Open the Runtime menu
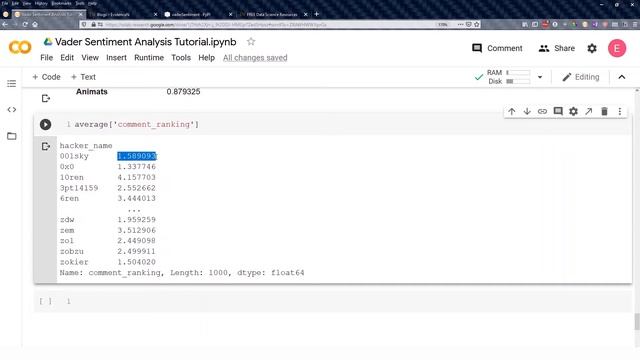This screenshot has width=640, height=360. tap(149, 58)
